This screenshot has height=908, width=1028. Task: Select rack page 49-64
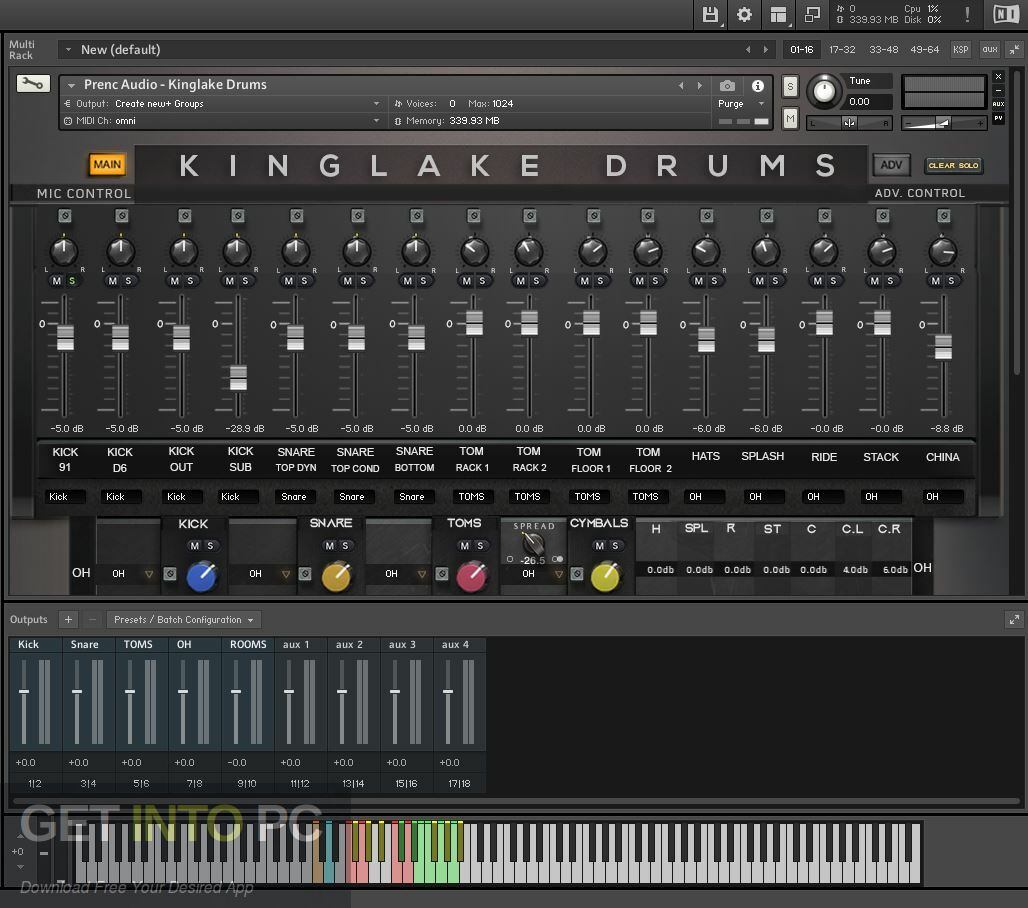tap(924, 49)
